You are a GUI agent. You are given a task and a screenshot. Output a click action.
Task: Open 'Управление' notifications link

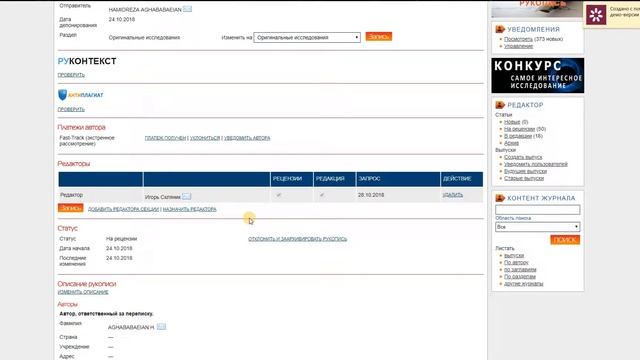click(x=518, y=46)
